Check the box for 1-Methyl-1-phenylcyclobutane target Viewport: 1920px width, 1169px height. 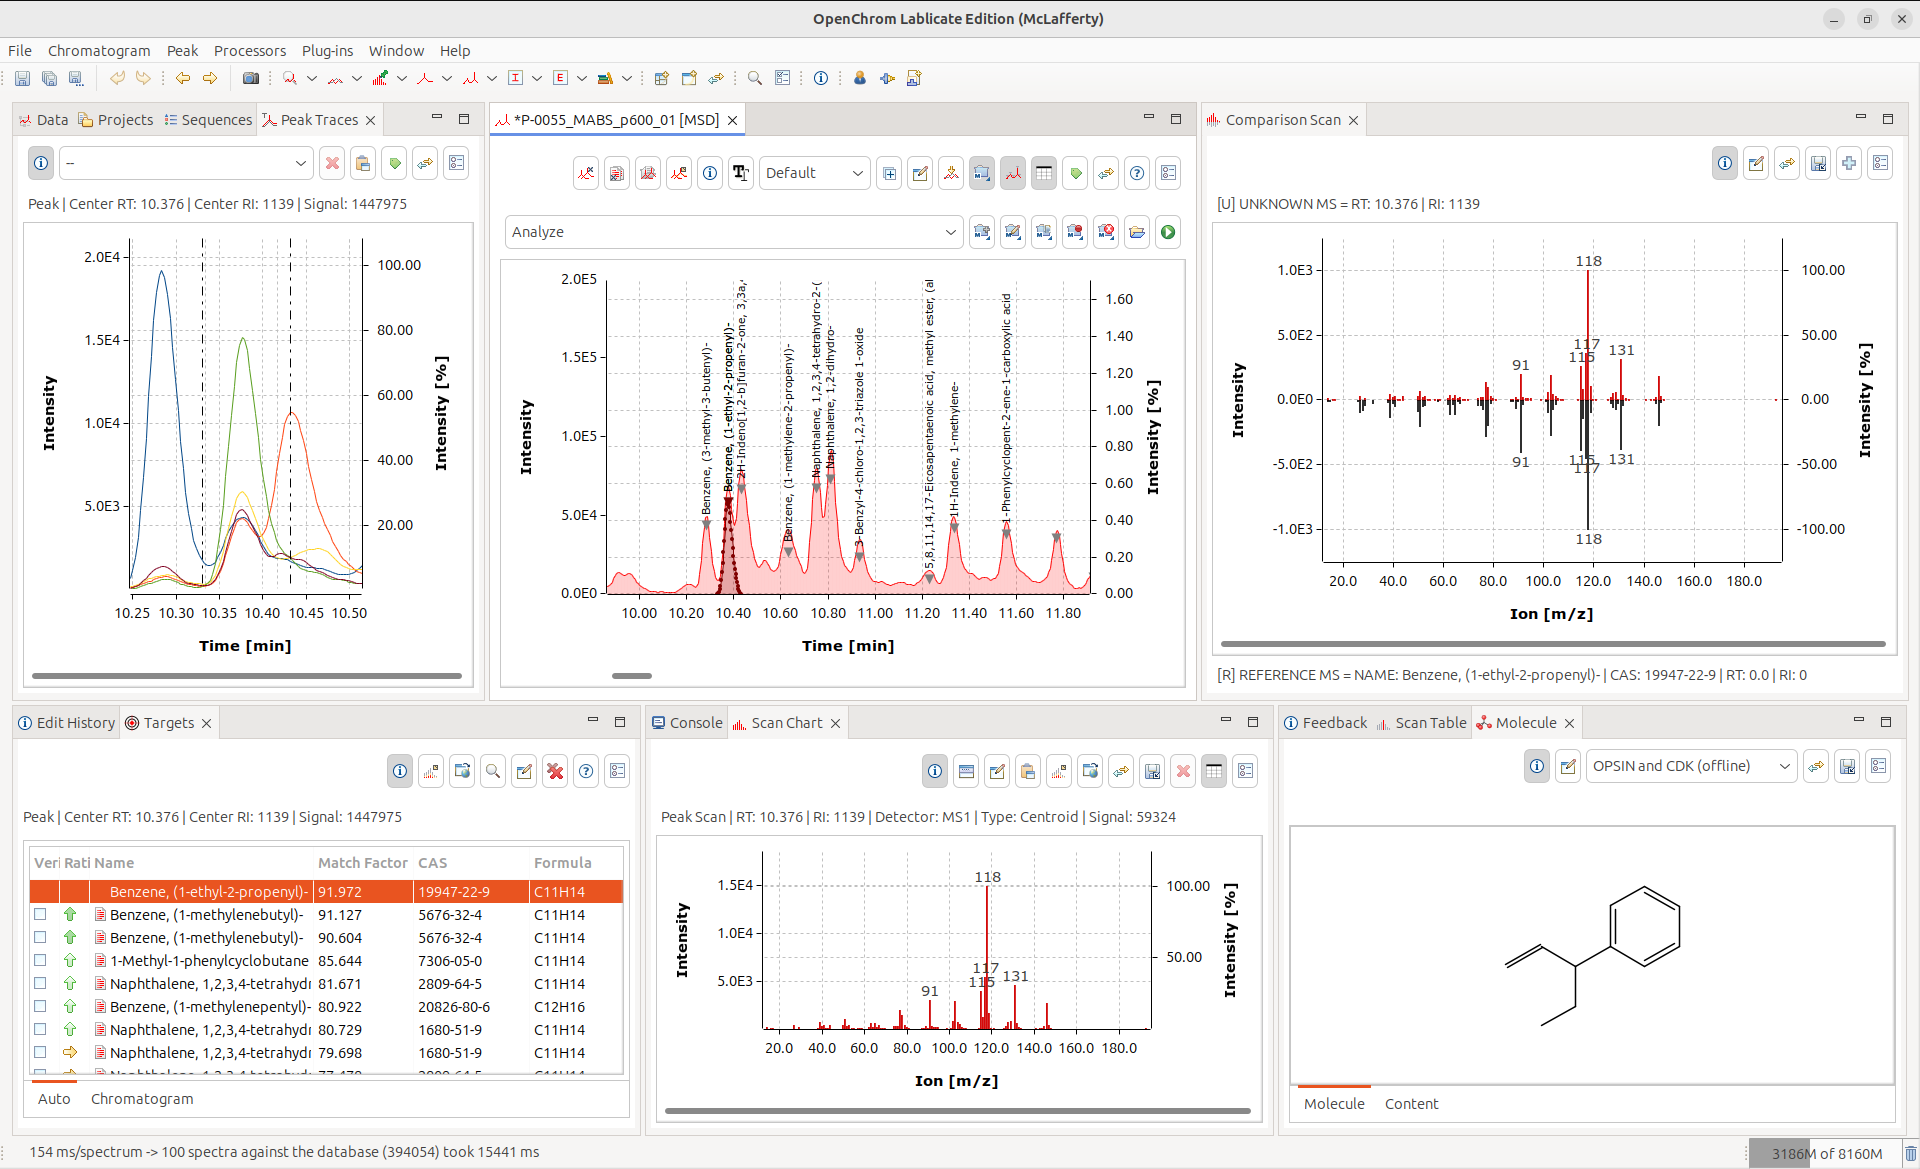tap(40, 960)
